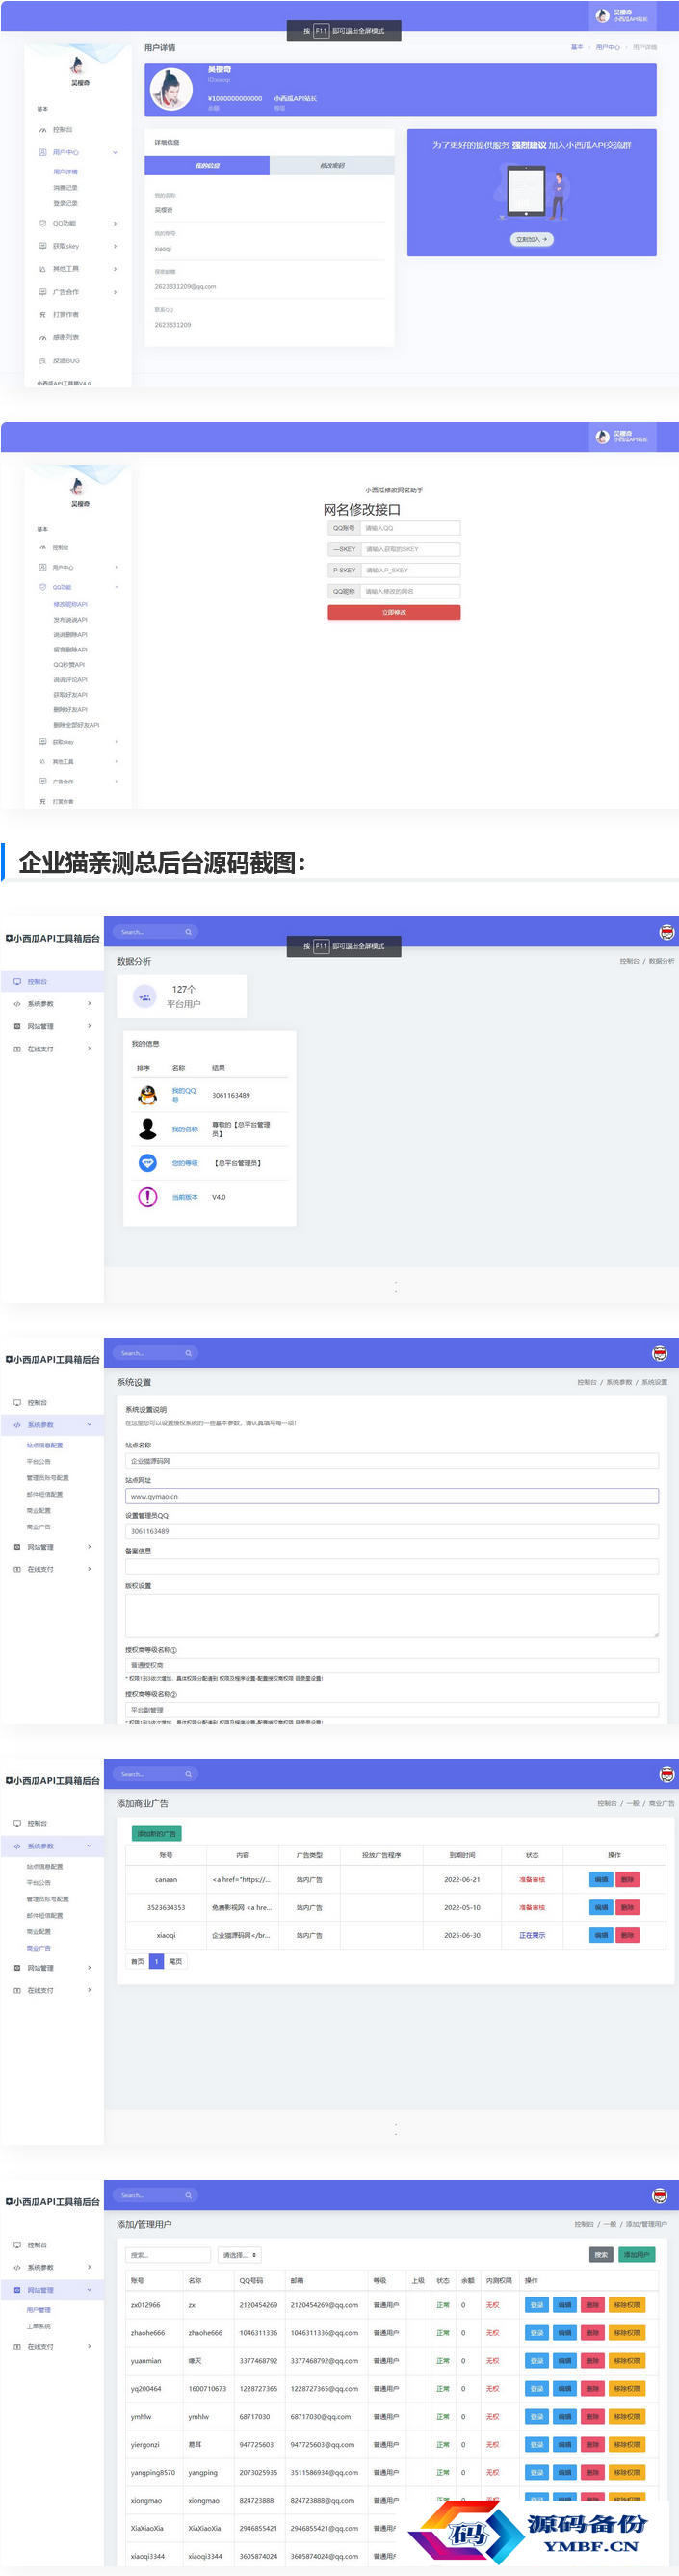Click 反馈BUG icon in 用户详情 page sidebar
679x2576 pixels.
(42, 361)
